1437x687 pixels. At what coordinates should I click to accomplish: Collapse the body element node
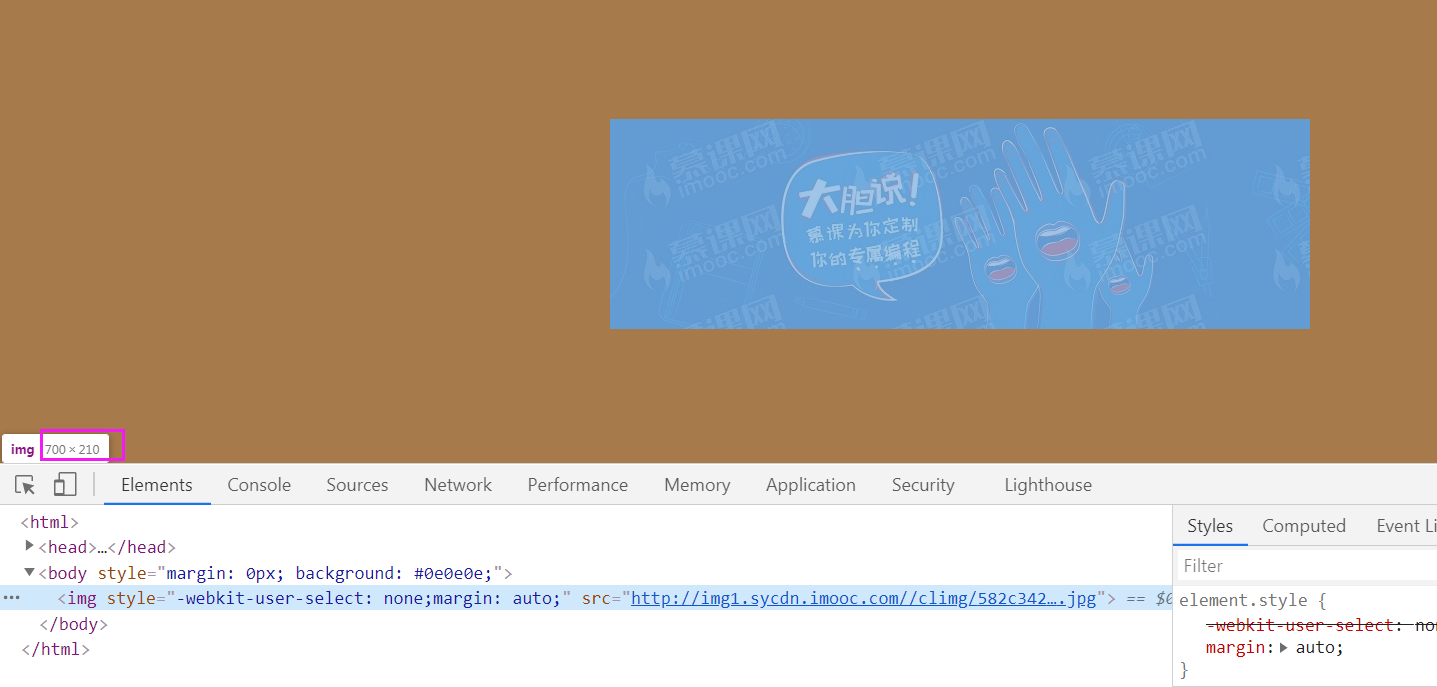pos(29,572)
